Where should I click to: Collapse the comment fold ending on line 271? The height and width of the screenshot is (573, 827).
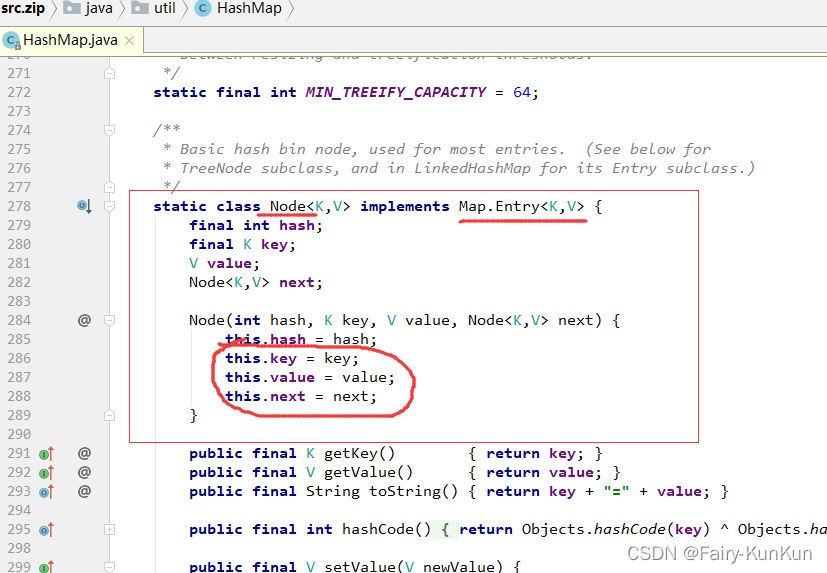pos(110,73)
